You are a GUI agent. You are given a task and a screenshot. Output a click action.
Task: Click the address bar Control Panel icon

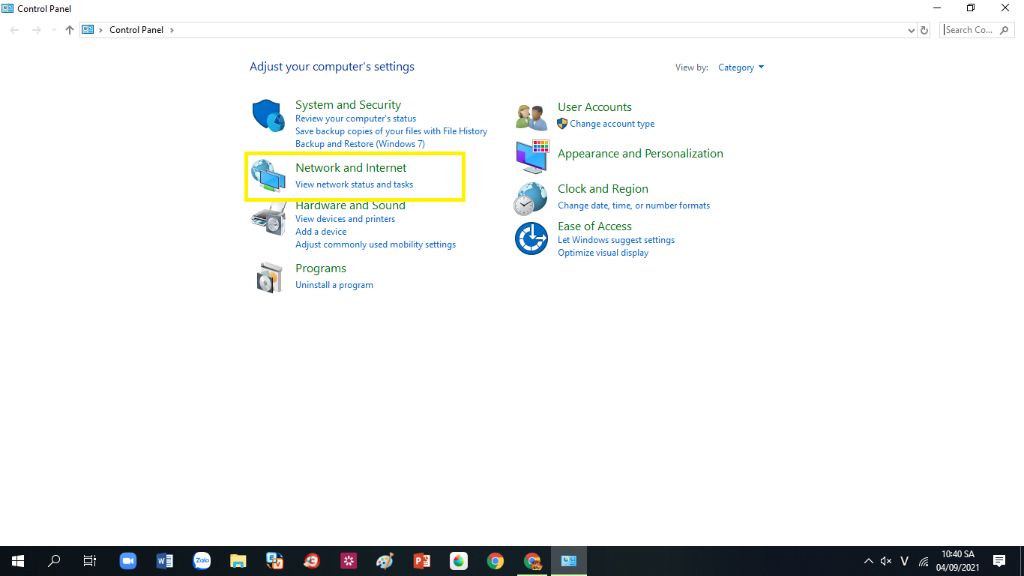pyautogui.click(x=88, y=30)
